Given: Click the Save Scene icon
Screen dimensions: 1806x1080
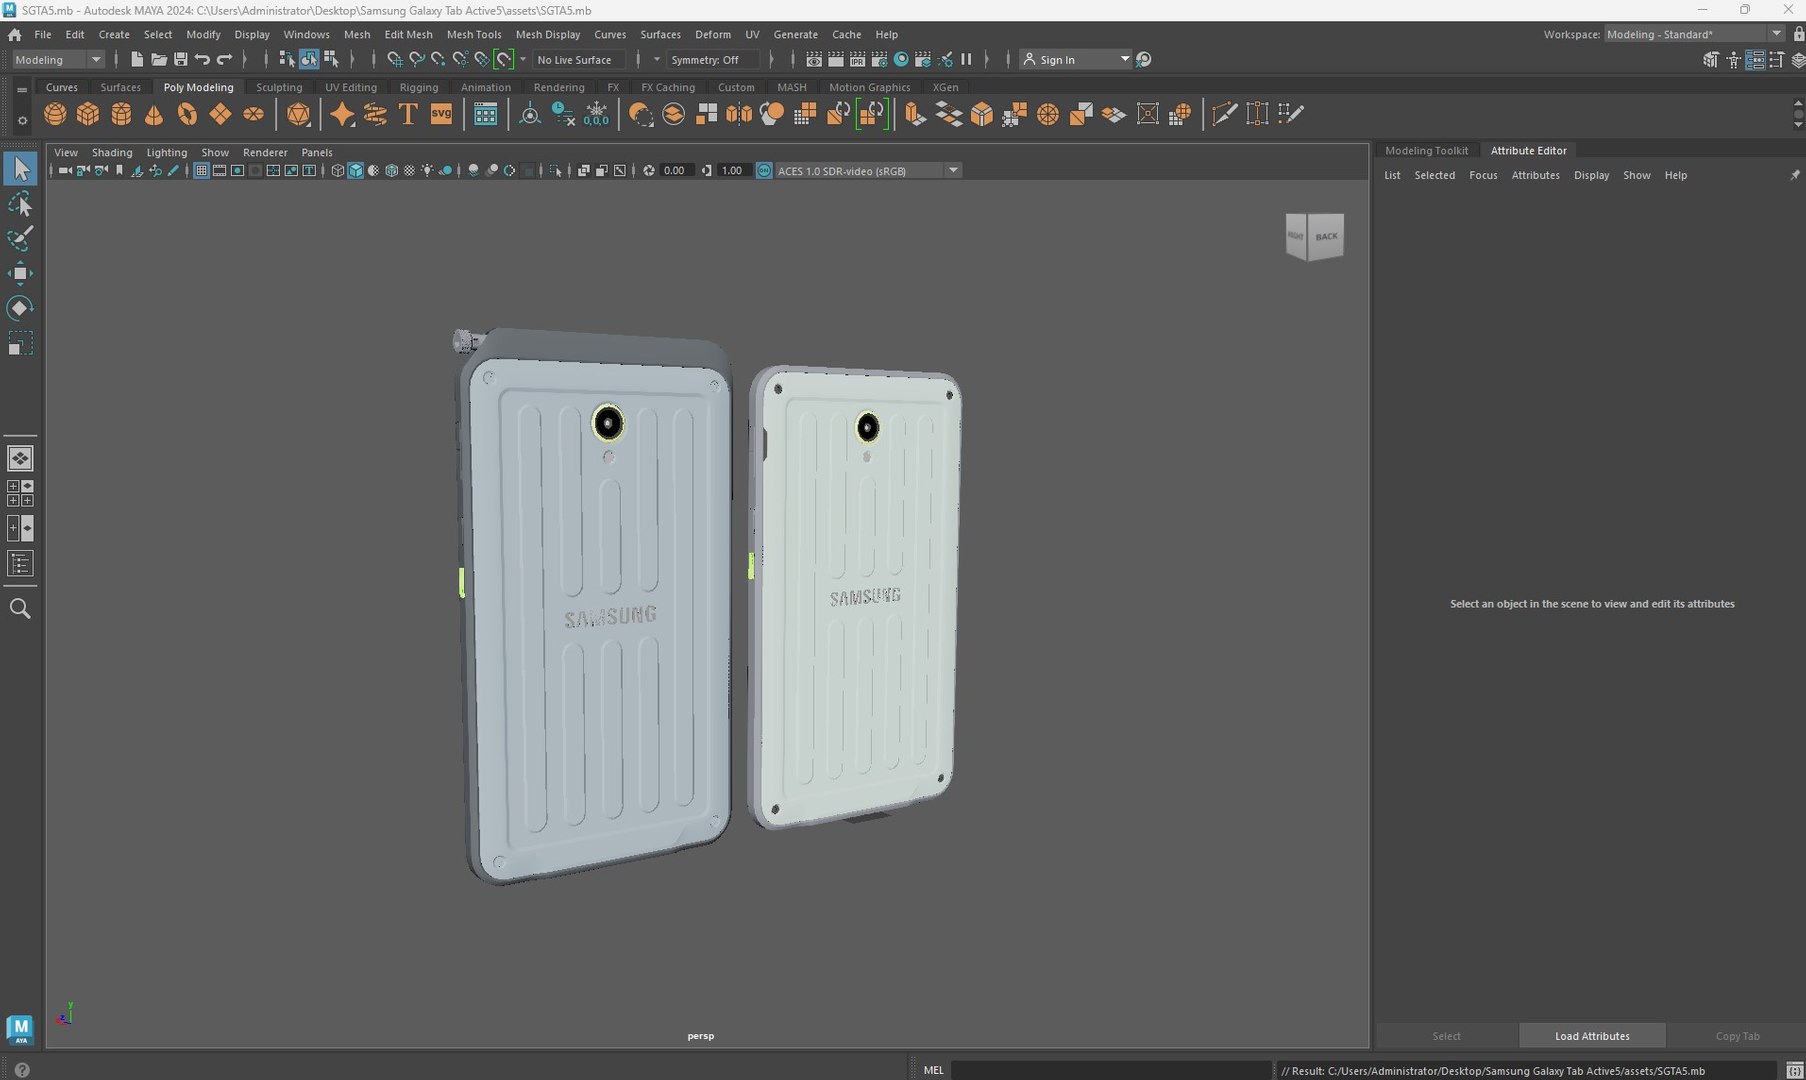Looking at the screenshot, I should click(x=181, y=59).
